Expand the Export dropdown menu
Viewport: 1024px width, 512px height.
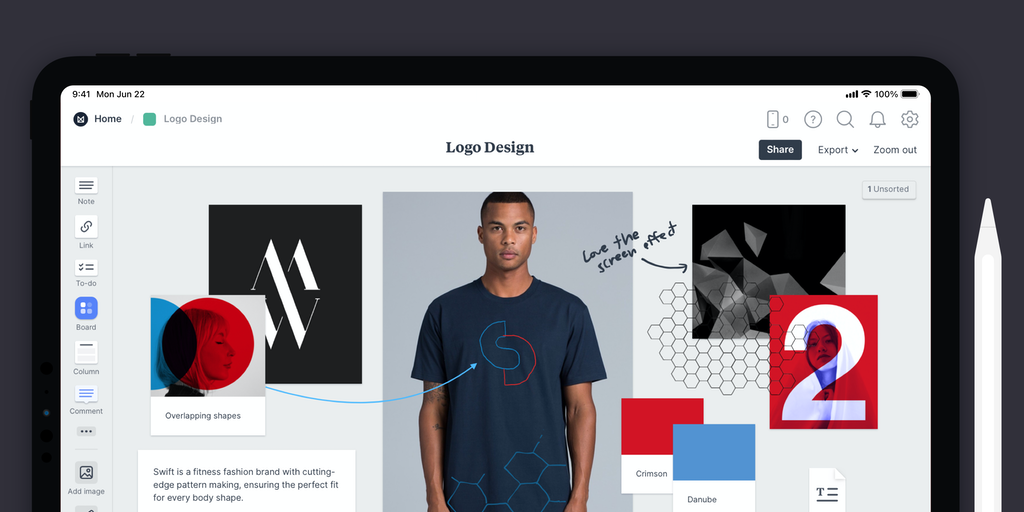coord(838,150)
